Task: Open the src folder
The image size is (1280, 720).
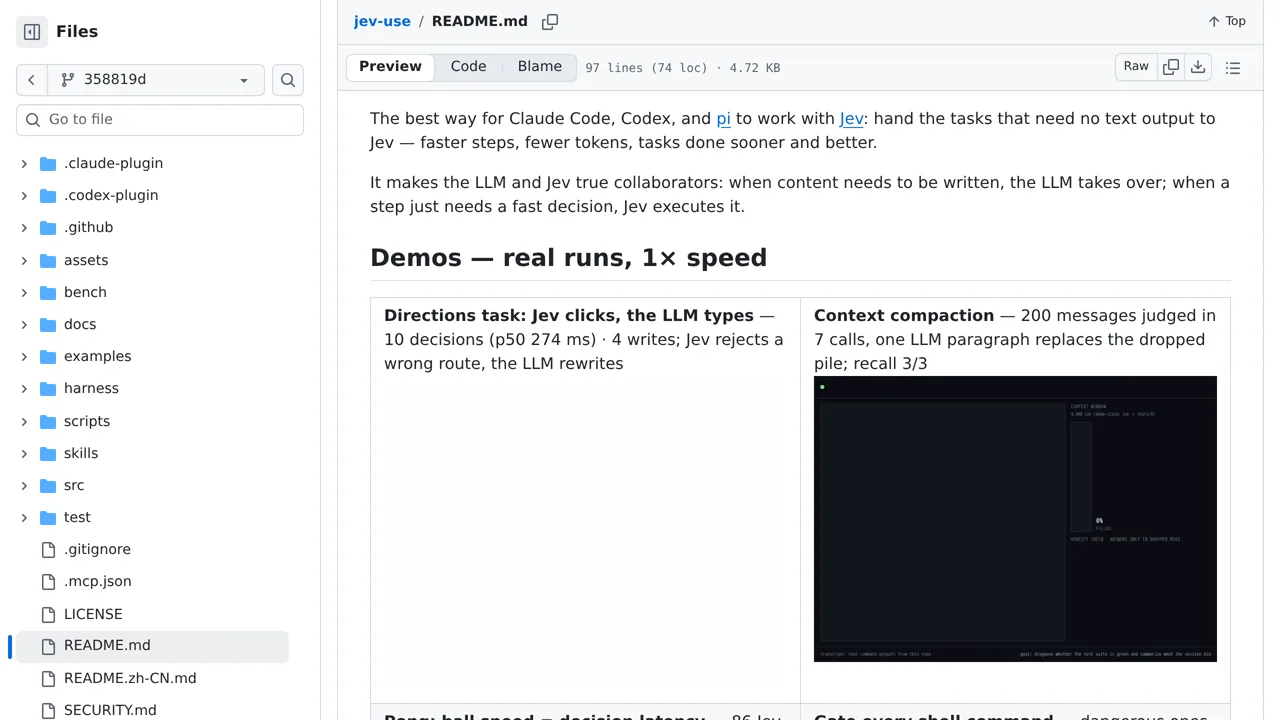Action: [74, 485]
